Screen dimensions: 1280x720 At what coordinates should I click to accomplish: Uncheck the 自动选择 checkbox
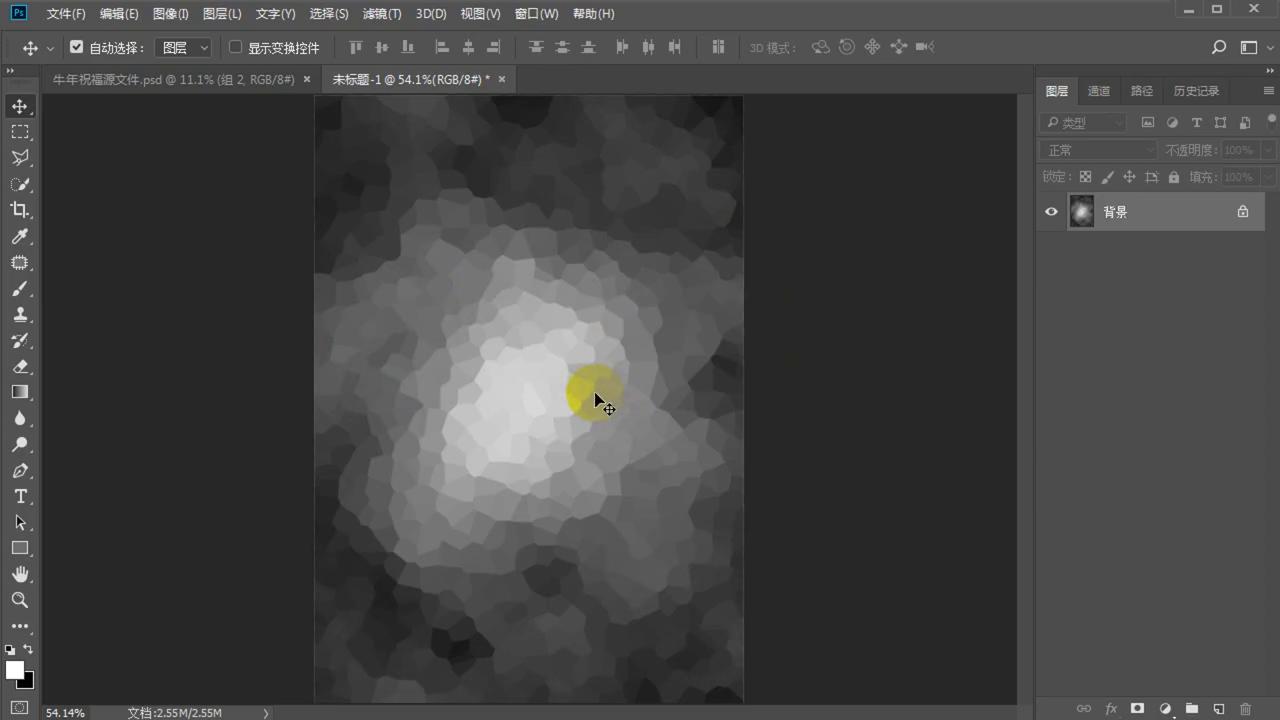coord(77,47)
